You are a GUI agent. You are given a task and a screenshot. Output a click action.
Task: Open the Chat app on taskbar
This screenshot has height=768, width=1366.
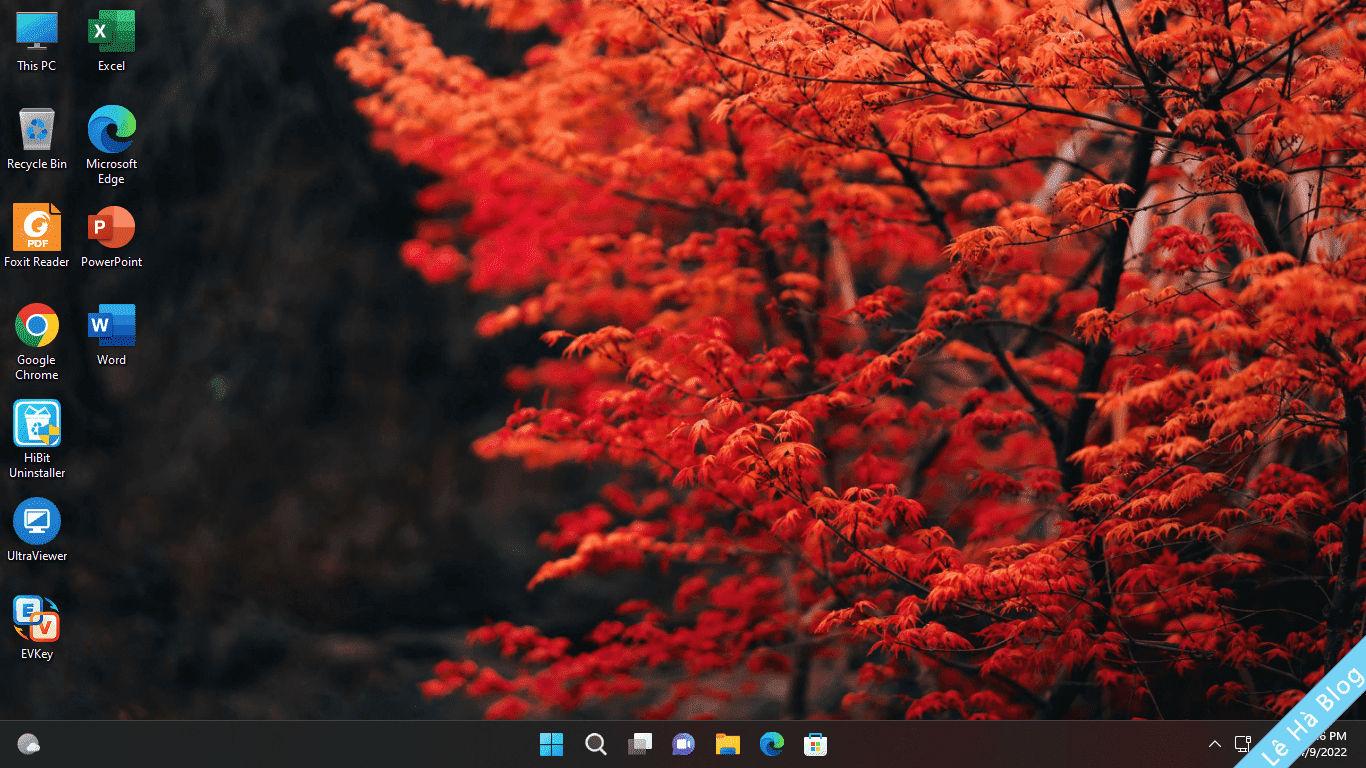(x=683, y=744)
